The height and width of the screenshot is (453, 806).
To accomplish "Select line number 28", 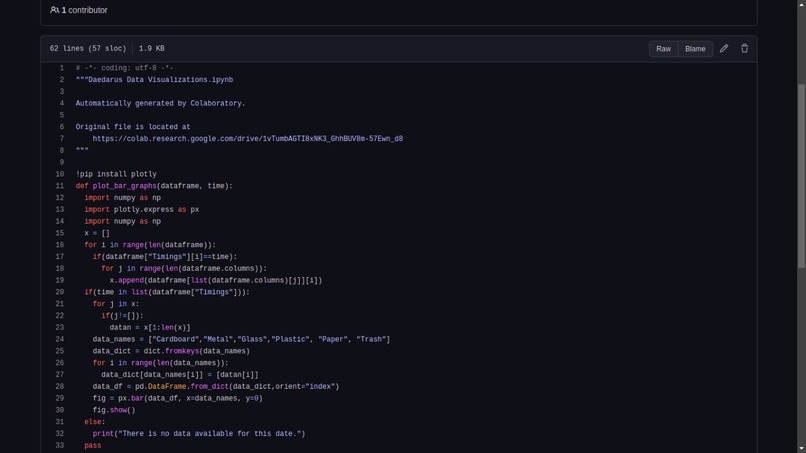I will click(60, 387).
